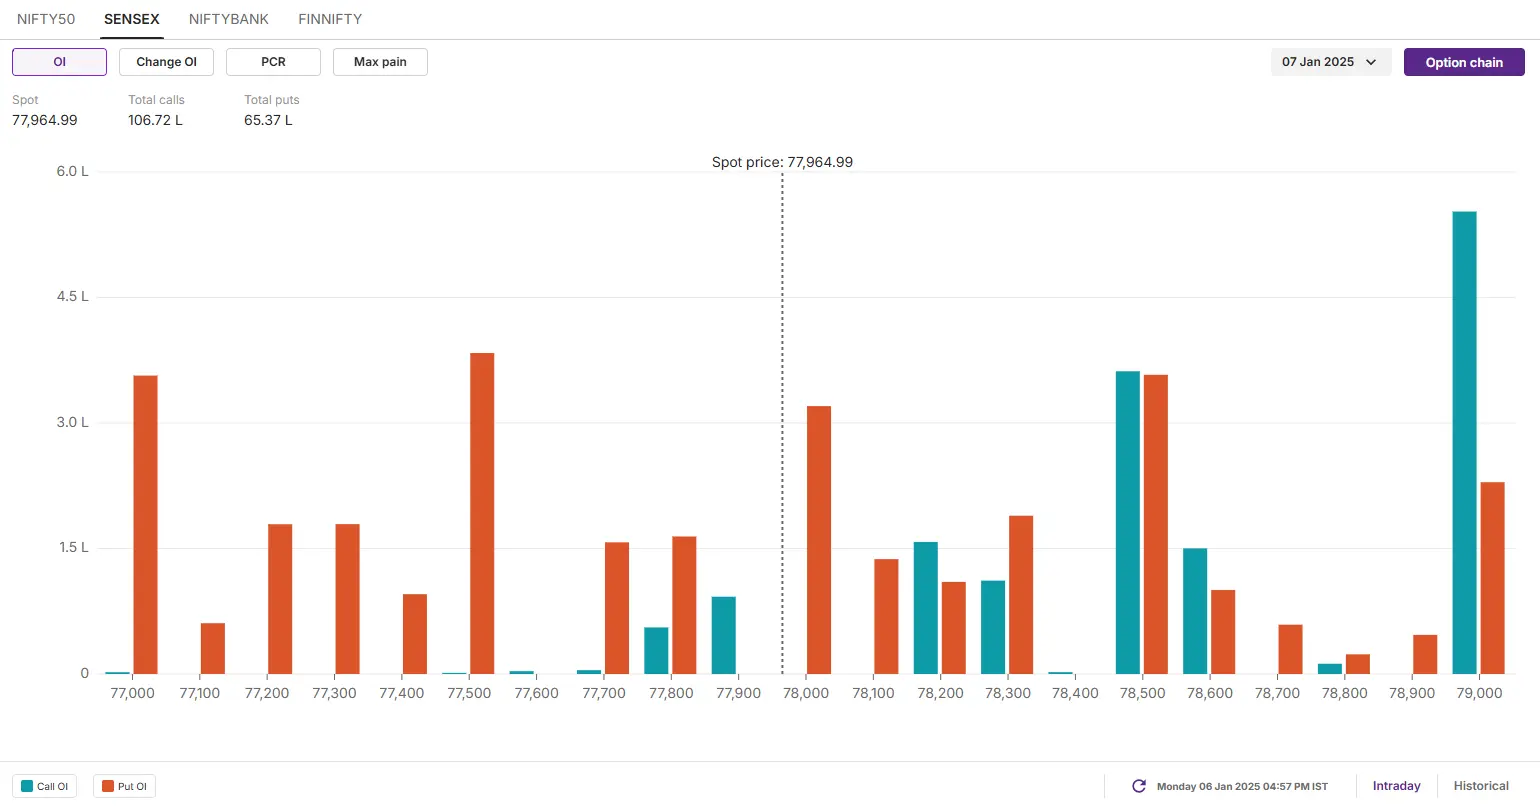
Task: Open the expiry date dropdown 07 Jan 2025
Action: click(x=1330, y=62)
